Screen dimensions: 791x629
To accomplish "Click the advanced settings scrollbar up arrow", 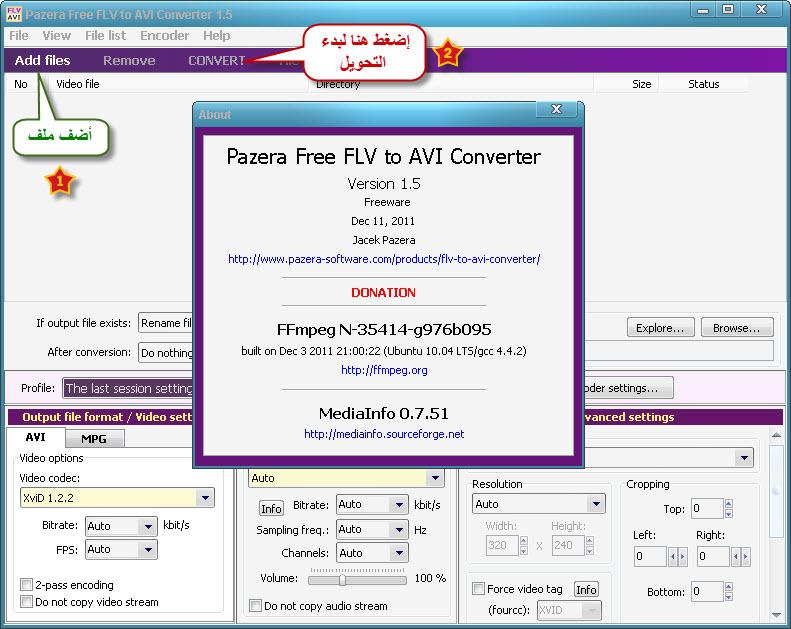I will point(777,434).
